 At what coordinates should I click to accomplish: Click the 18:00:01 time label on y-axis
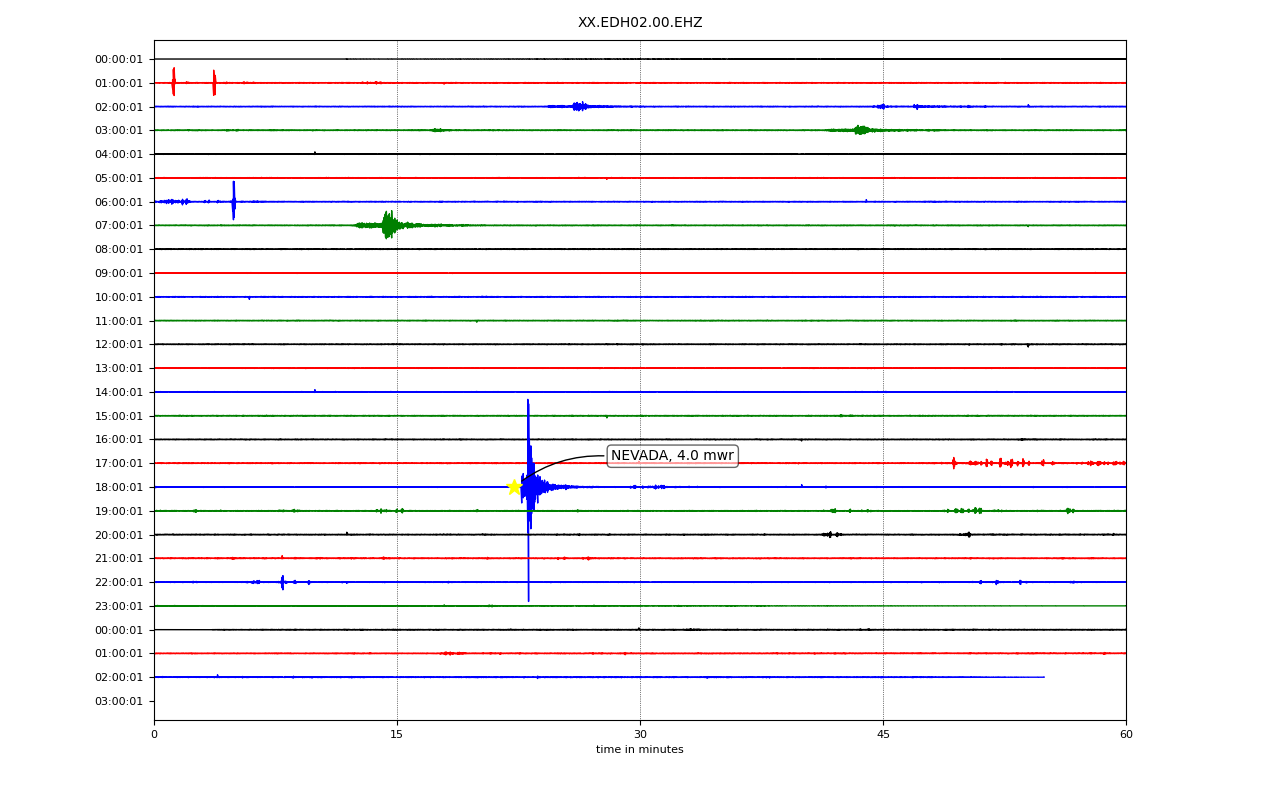[119, 487]
